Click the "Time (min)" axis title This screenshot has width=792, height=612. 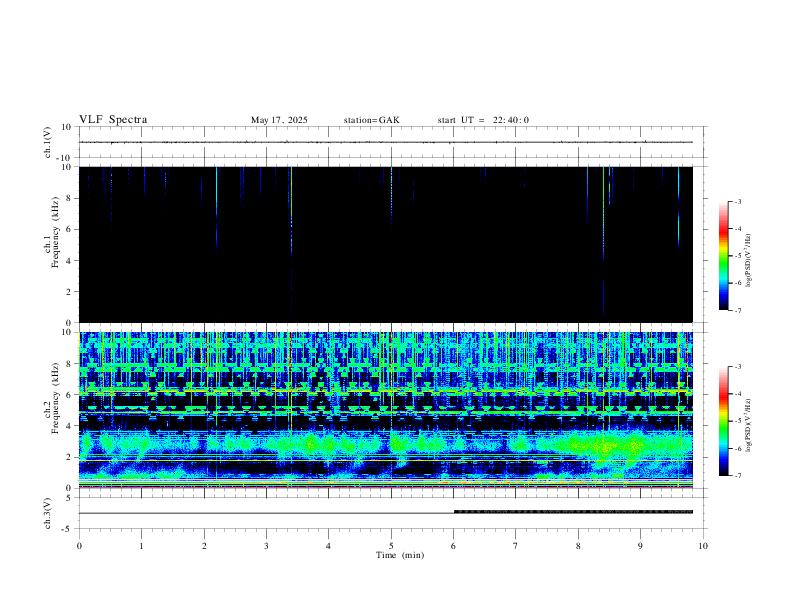(x=400, y=555)
